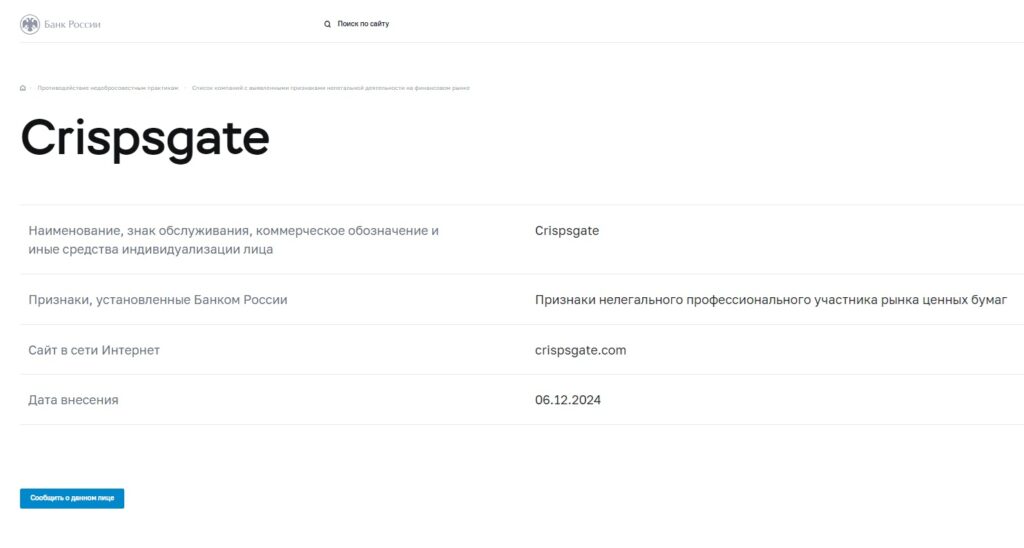Click the "Банк России" logo text

click(x=72, y=24)
